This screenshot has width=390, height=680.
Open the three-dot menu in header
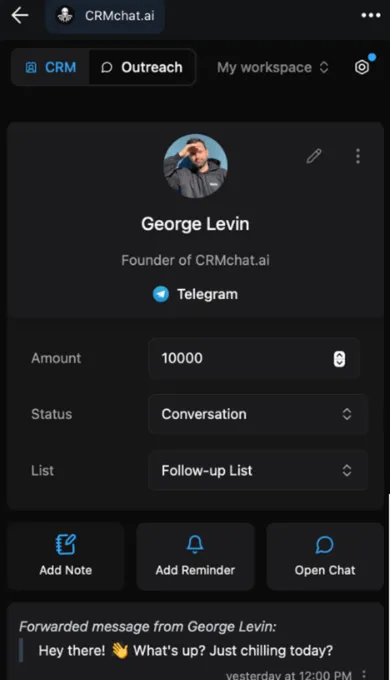pyautogui.click(x=370, y=16)
